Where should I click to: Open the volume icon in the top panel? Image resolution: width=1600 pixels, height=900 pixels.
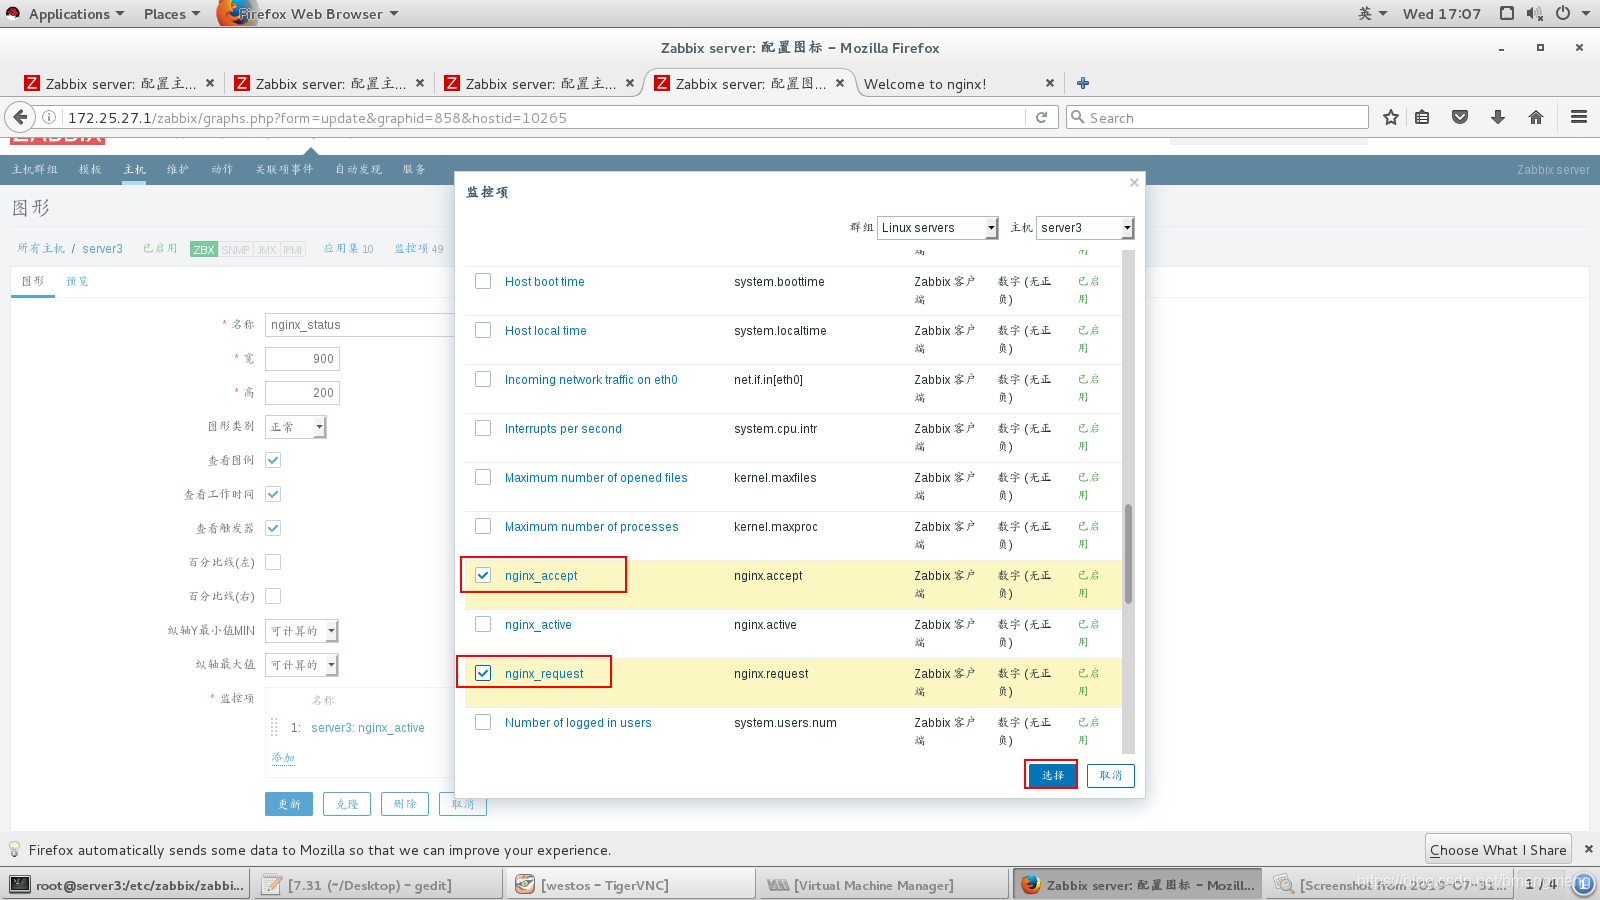point(1535,13)
